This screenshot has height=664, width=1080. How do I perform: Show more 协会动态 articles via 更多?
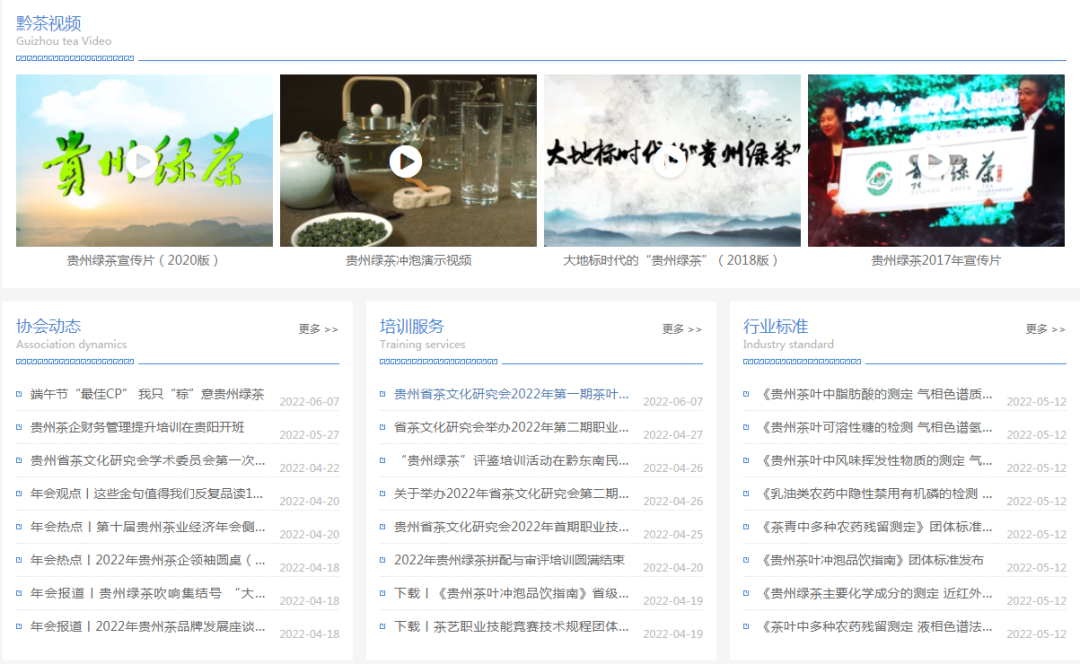pyautogui.click(x=318, y=329)
